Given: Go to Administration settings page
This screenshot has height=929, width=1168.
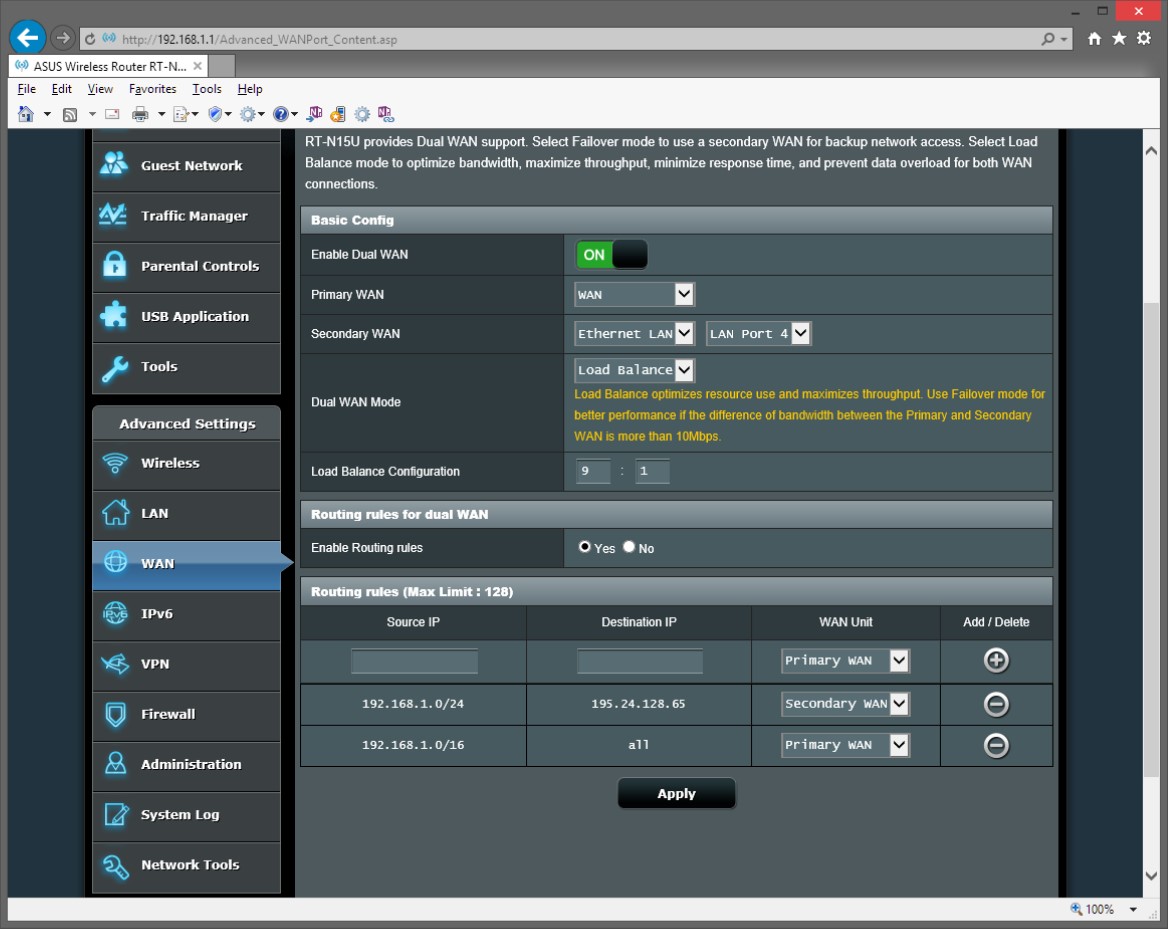Looking at the screenshot, I should [x=190, y=764].
